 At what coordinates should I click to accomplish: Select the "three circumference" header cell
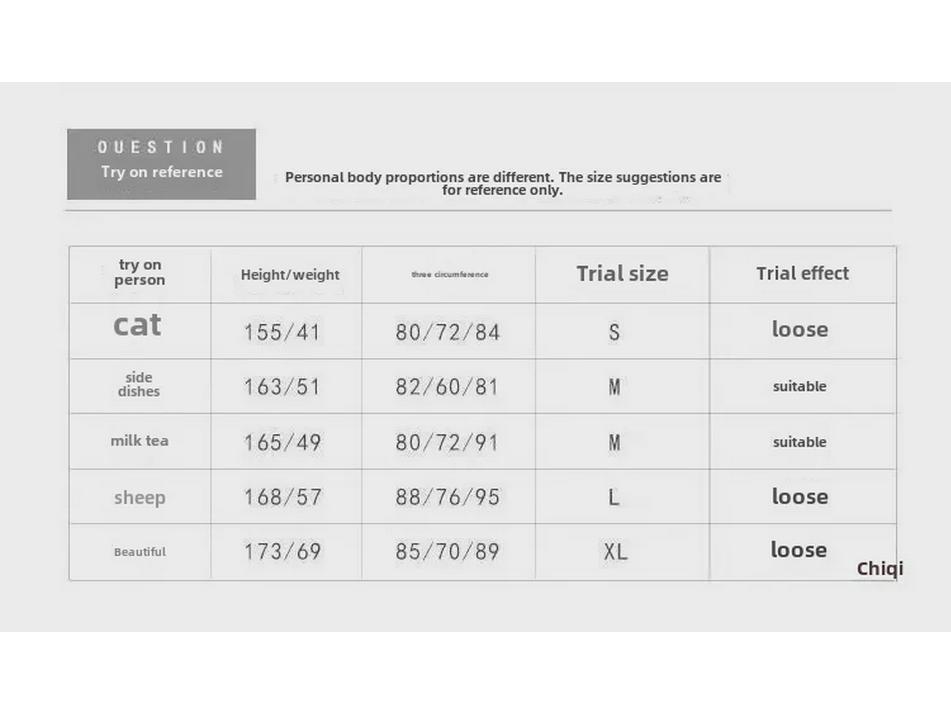click(450, 275)
